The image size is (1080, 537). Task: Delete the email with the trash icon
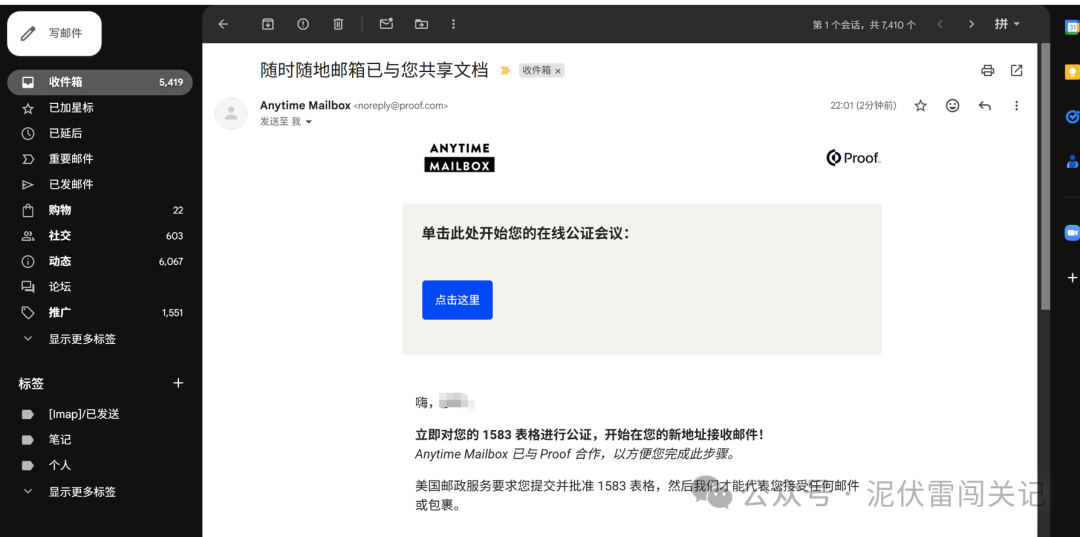[338, 24]
